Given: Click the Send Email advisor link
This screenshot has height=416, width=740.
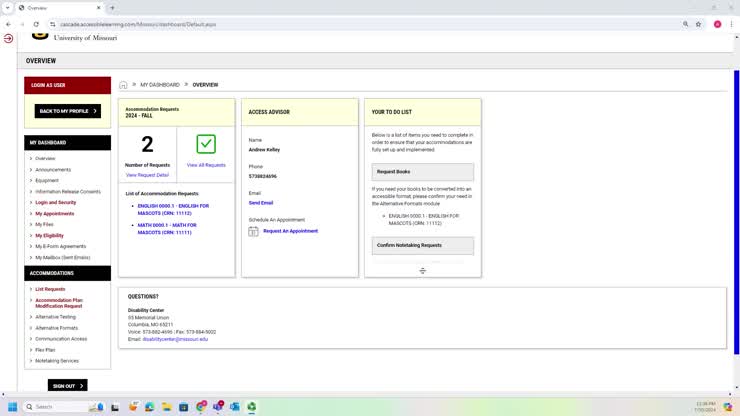Looking at the screenshot, I should tap(260, 203).
